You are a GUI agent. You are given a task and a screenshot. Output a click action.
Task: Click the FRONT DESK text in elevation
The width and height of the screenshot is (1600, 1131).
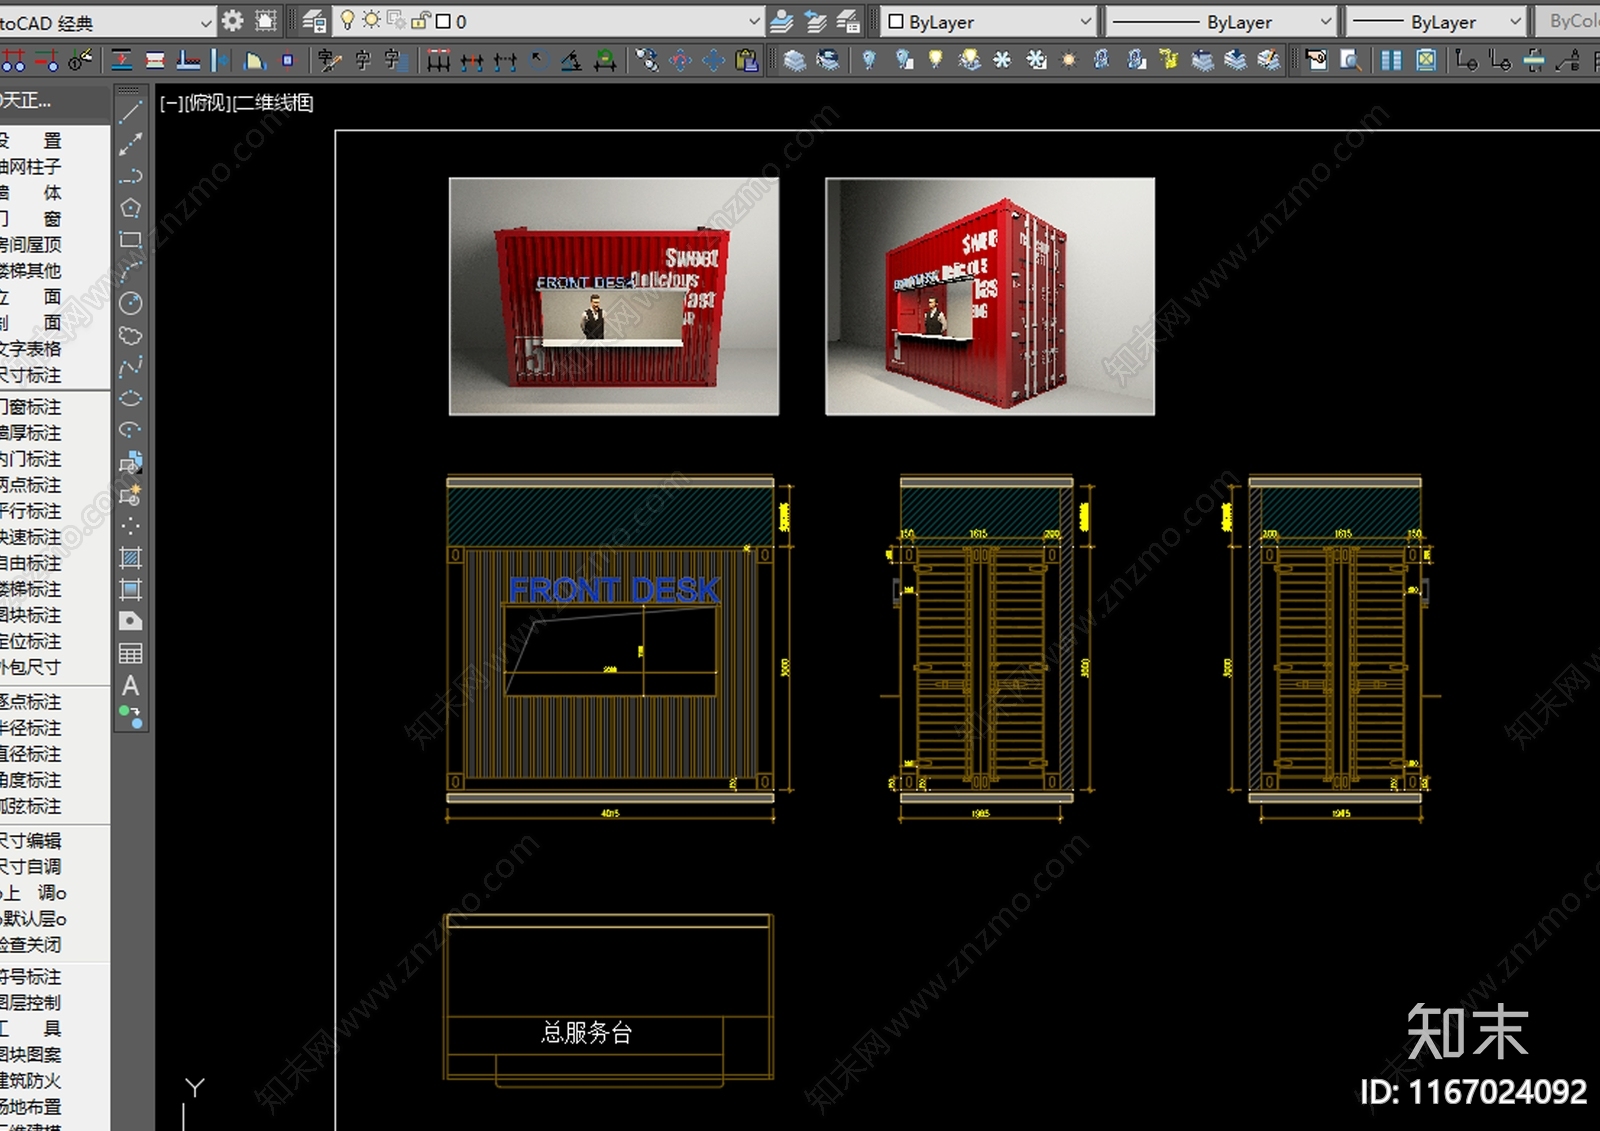[x=614, y=590]
